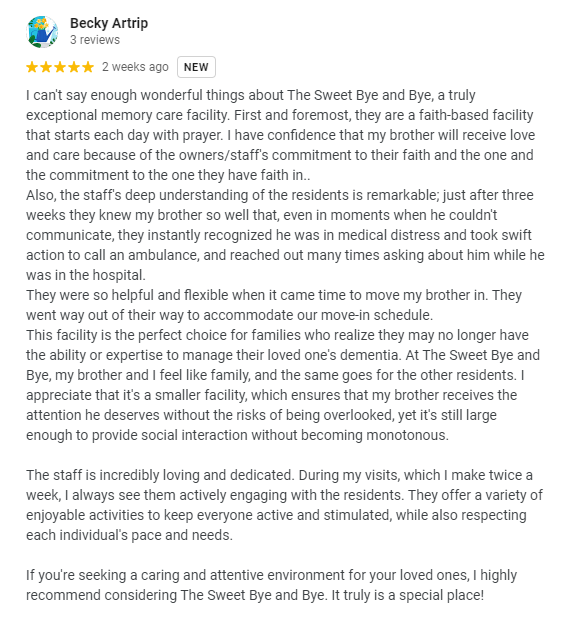The height and width of the screenshot is (620, 570).
Task: Click the fifth and last gold star
Action: (x=88, y=67)
